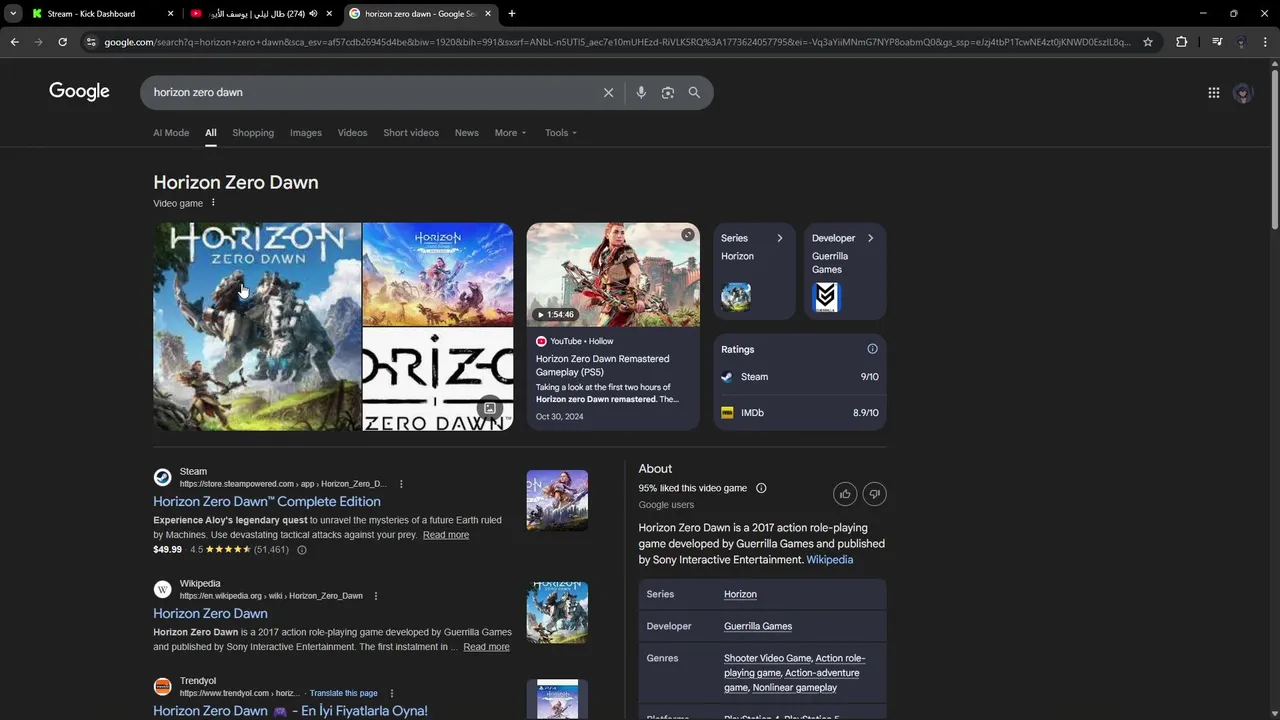Mute the YouTube tab audio icon

click(x=313, y=14)
